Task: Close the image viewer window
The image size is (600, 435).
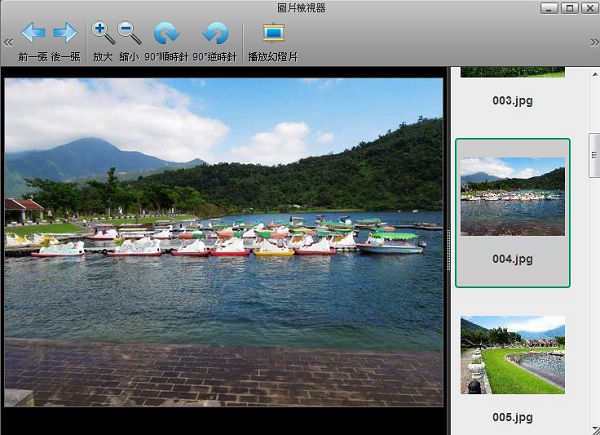Action: coord(590,8)
